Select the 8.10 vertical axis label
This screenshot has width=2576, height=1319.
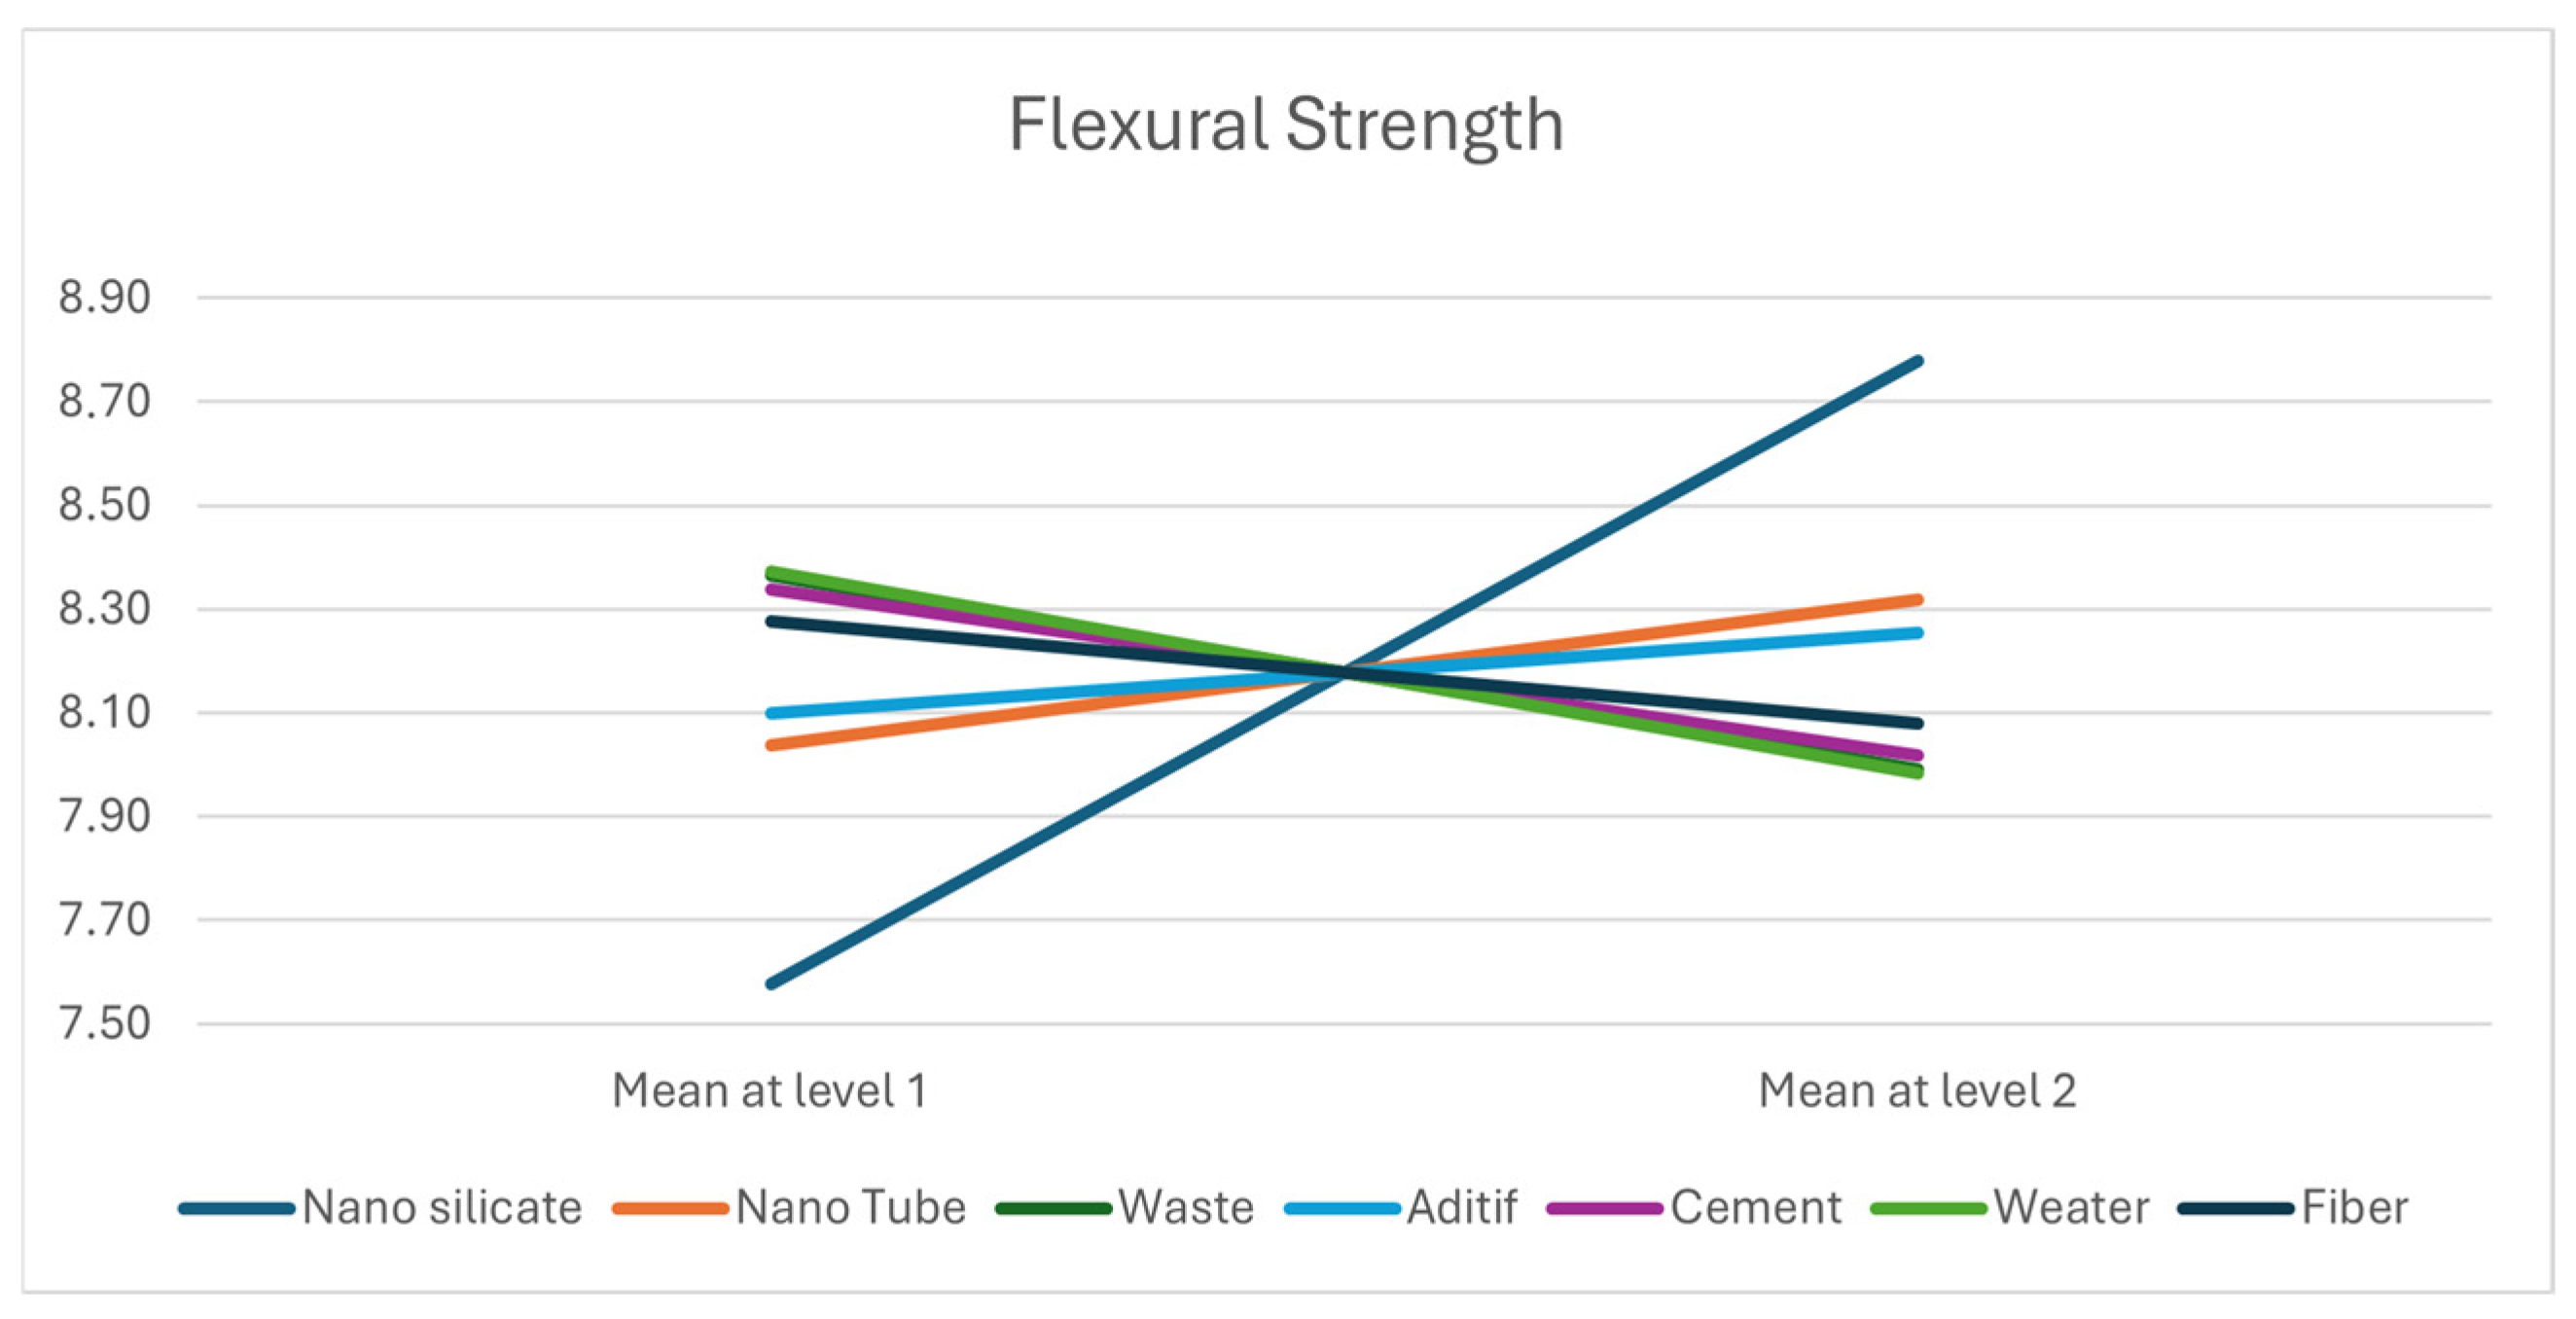pos(104,713)
